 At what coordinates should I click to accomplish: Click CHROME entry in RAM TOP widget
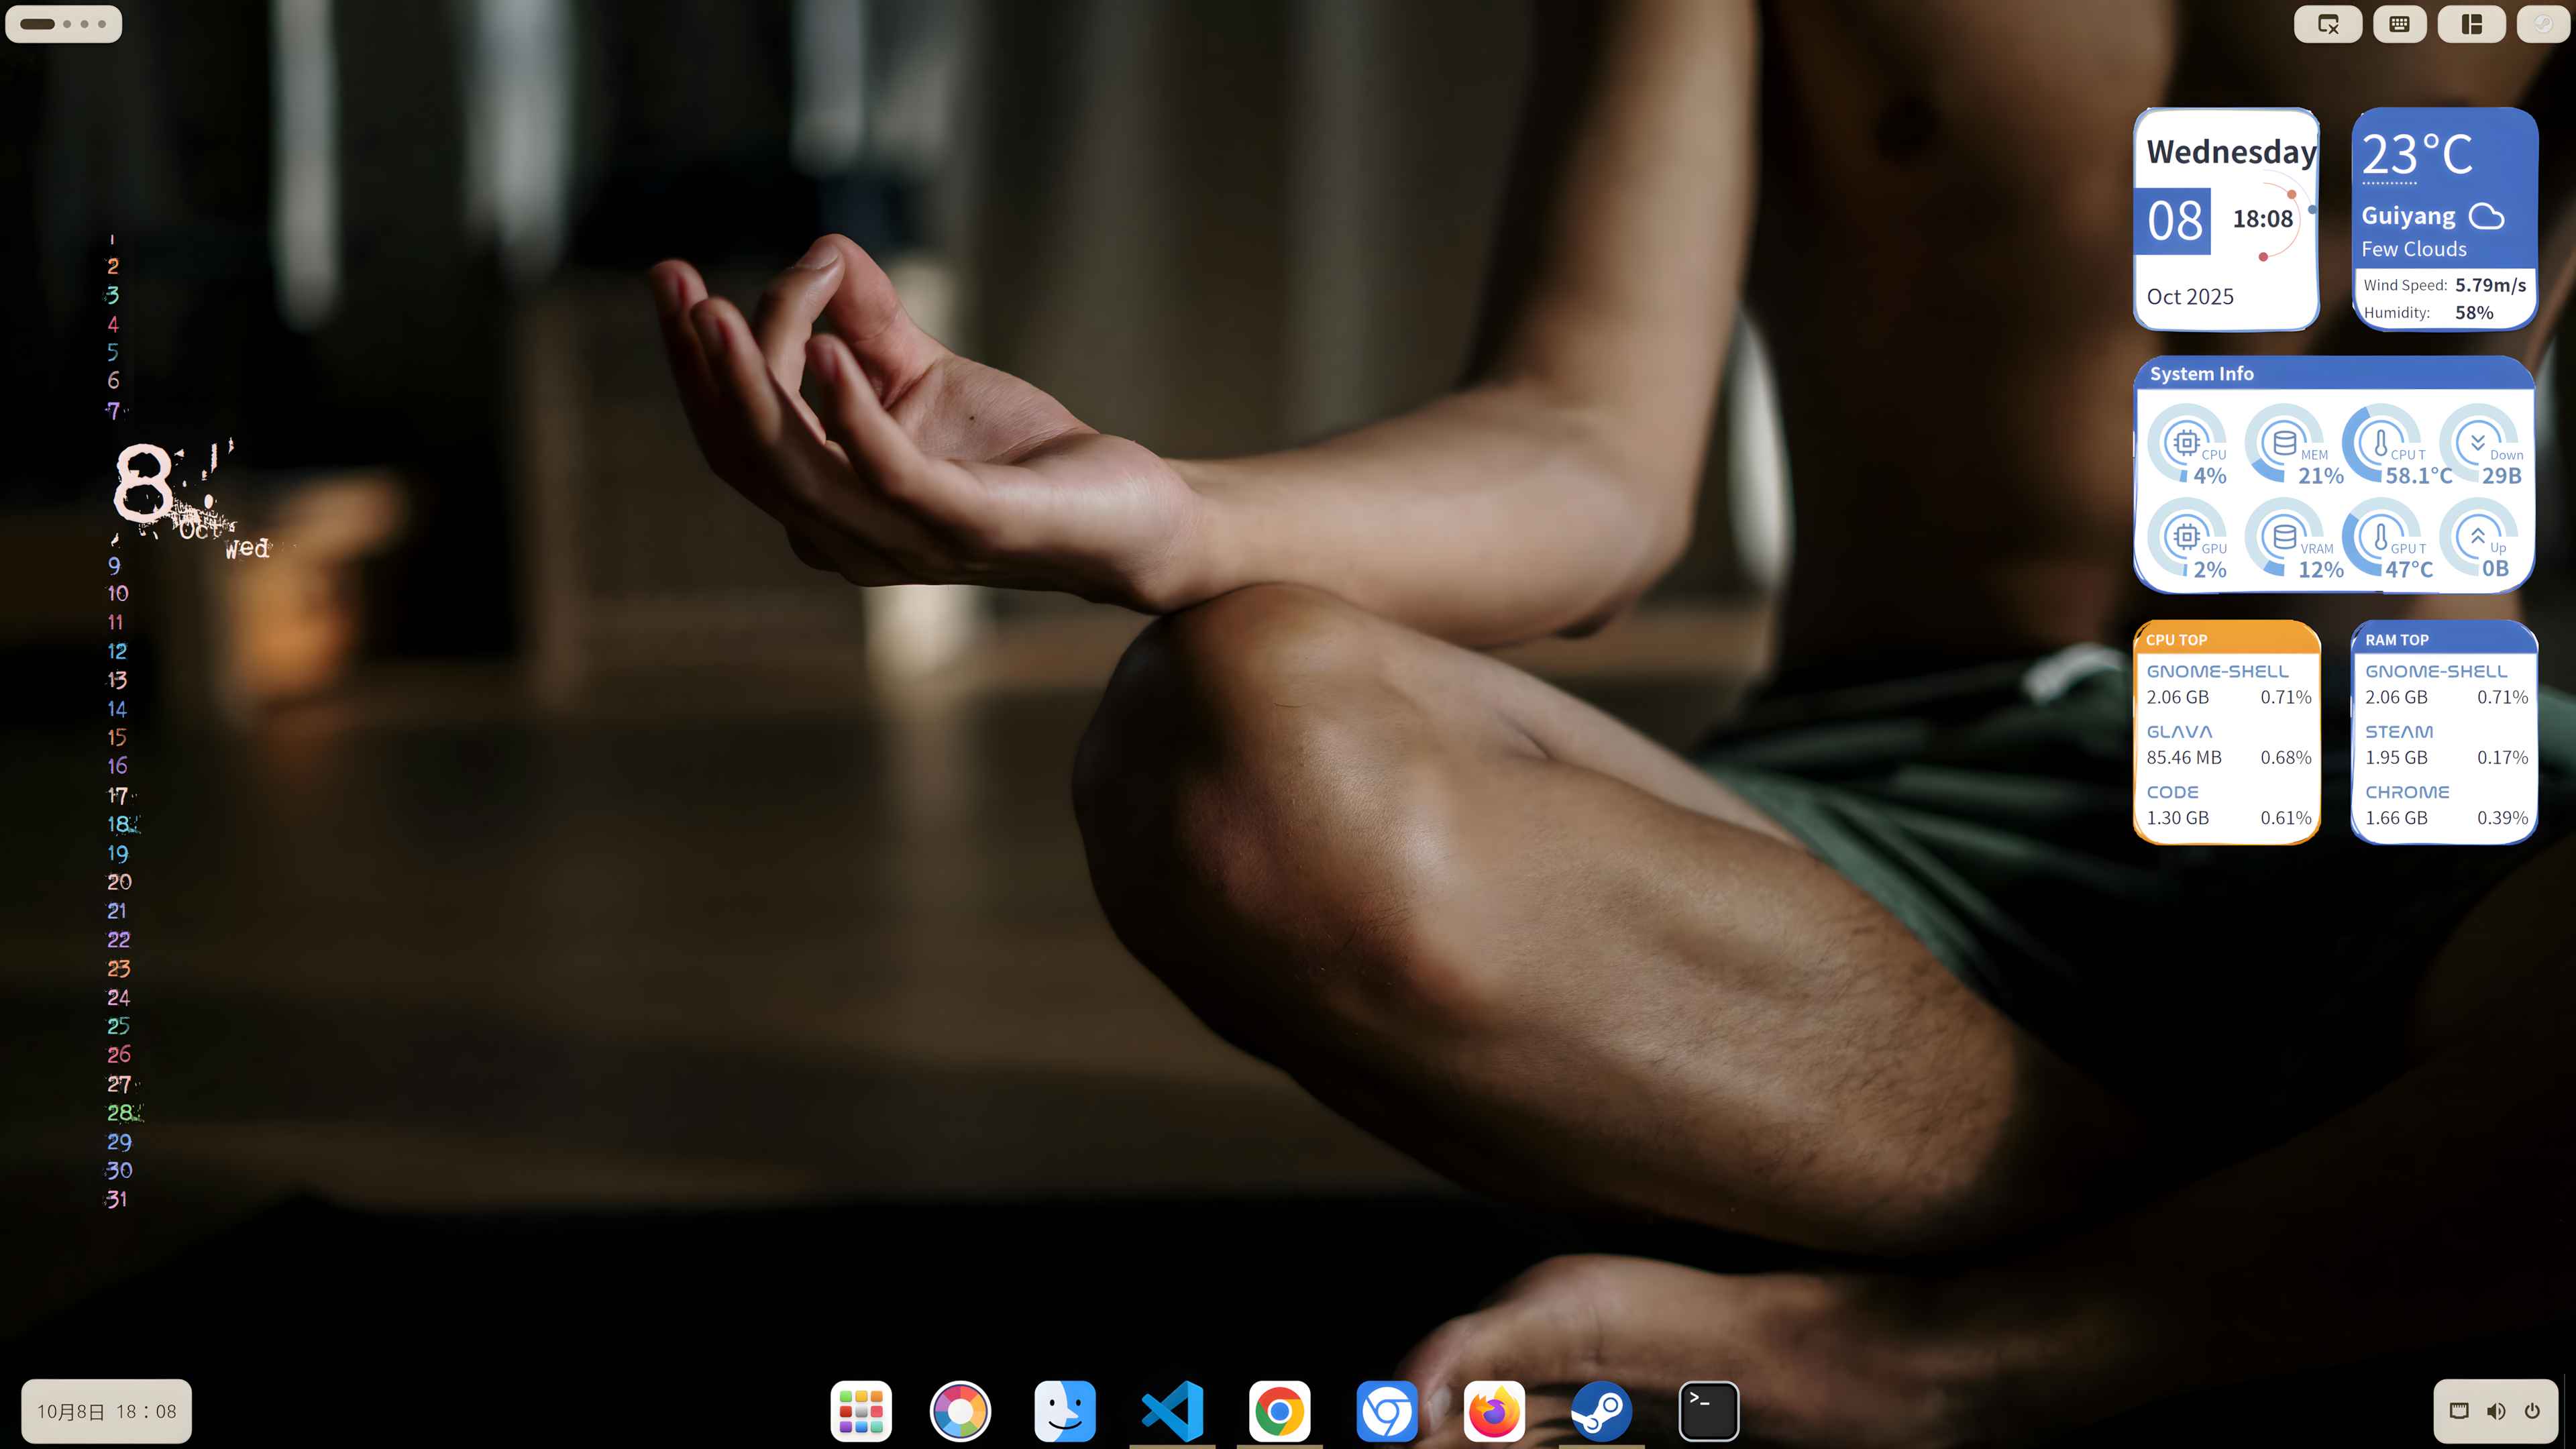click(2407, 791)
